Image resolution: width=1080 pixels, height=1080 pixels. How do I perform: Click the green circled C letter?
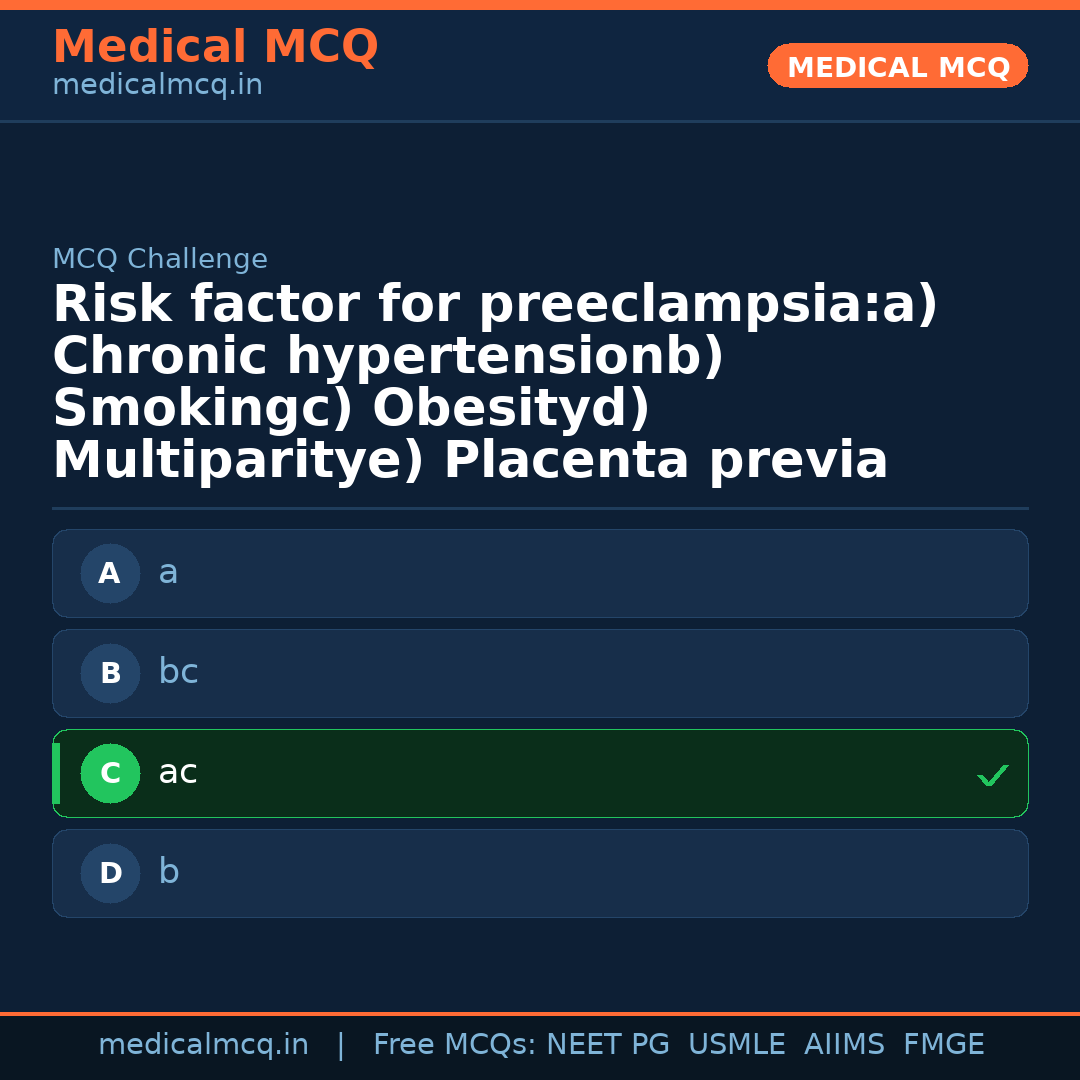pos(110,774)
